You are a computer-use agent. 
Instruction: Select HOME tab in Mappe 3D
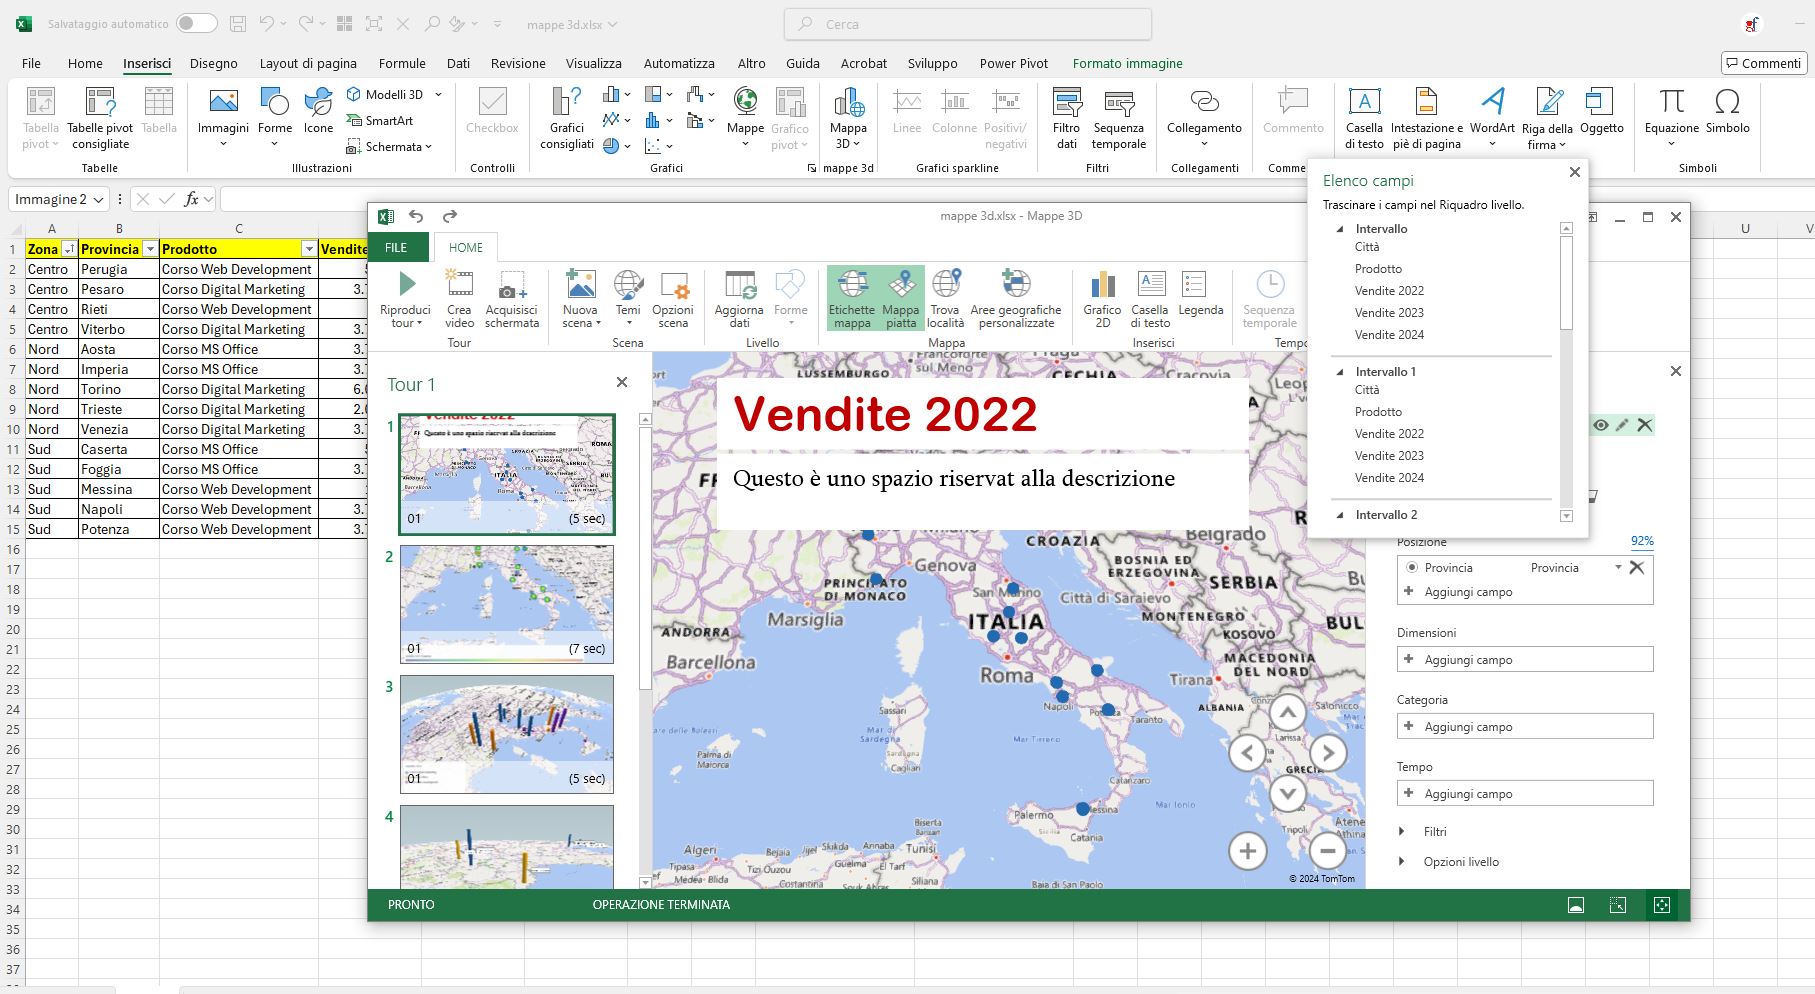click(x=465, y=247)
